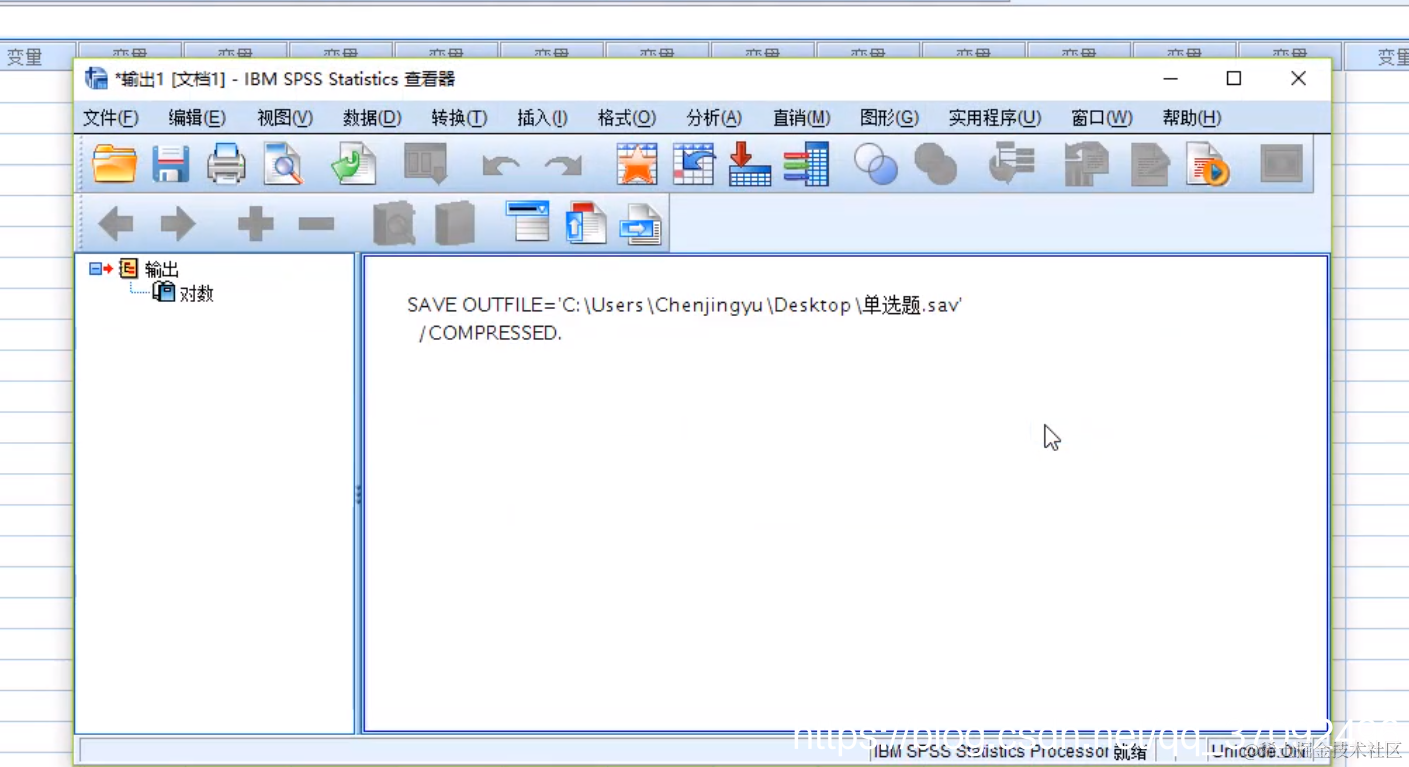1409x767 pixels.
Task: Open the 窗口(W) menu
Action: coord(1102,118)
